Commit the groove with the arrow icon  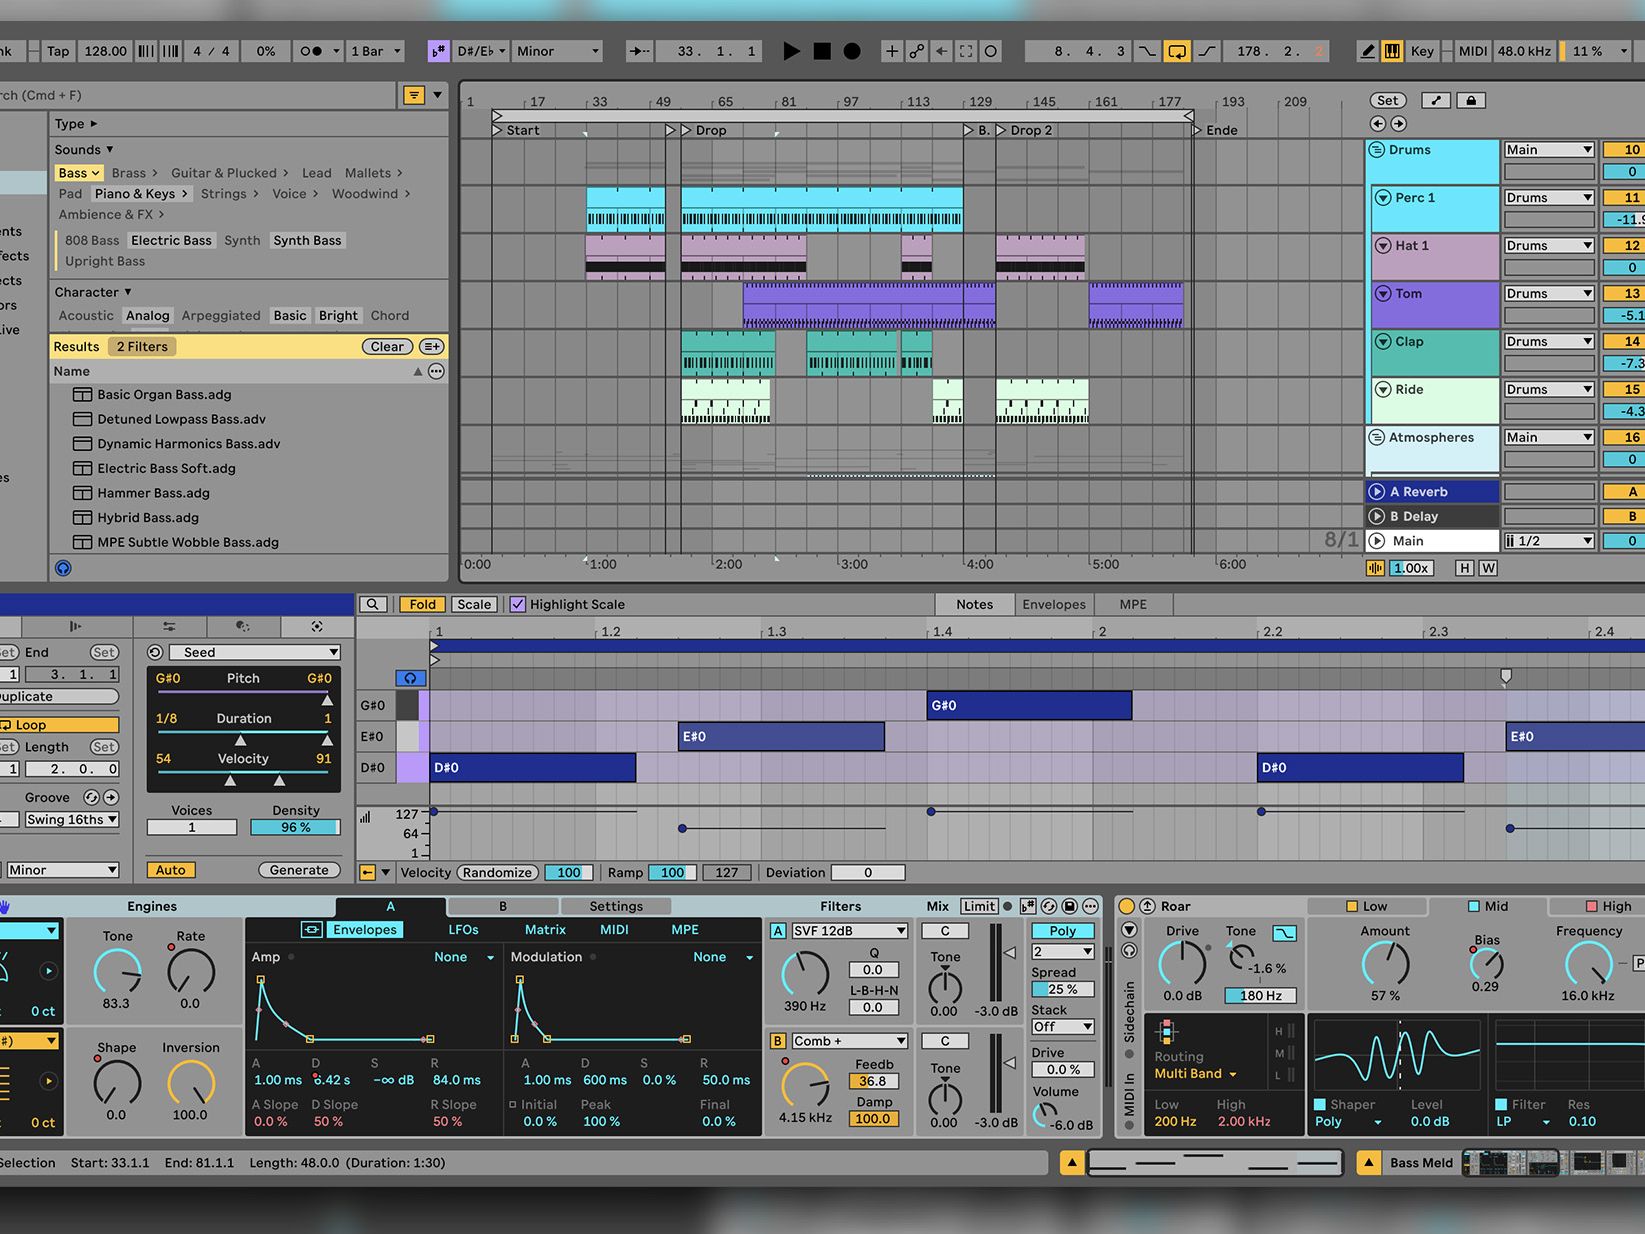coord(111,797)
